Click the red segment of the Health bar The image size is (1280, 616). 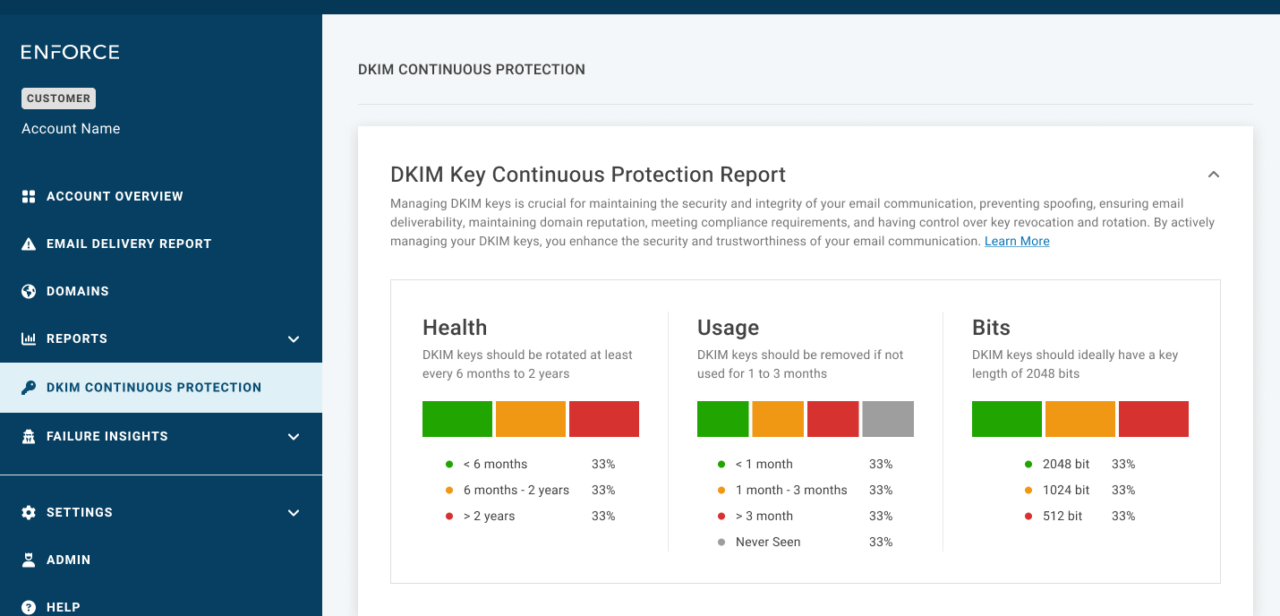pos(603,418)
